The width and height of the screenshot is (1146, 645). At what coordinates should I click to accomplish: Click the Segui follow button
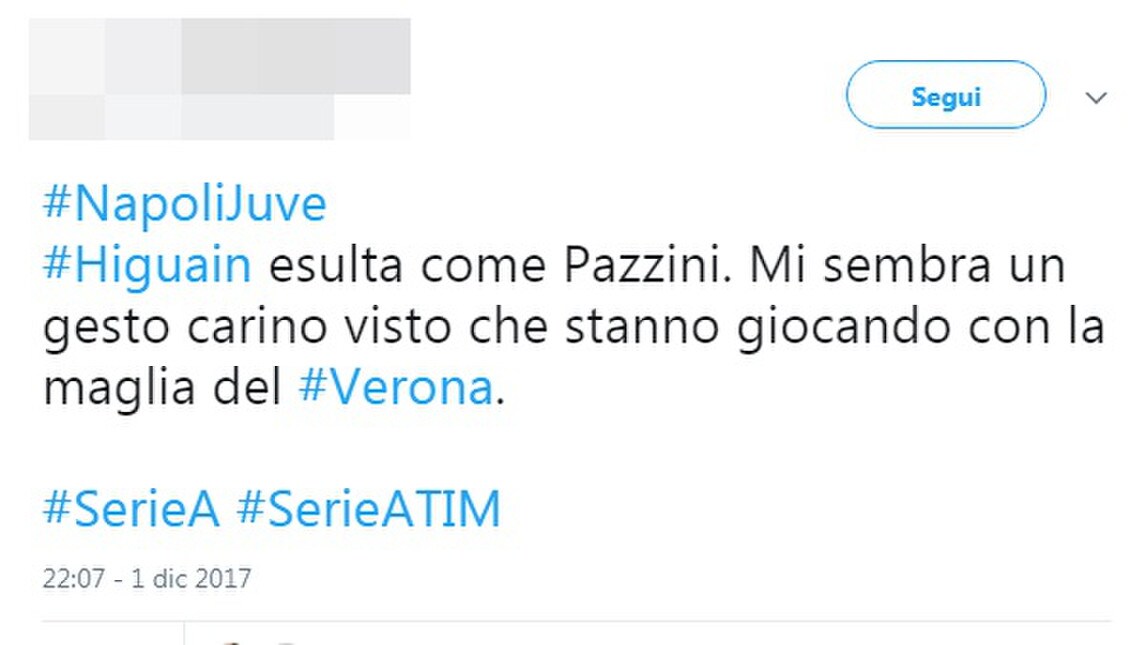[x=943, y=95]
